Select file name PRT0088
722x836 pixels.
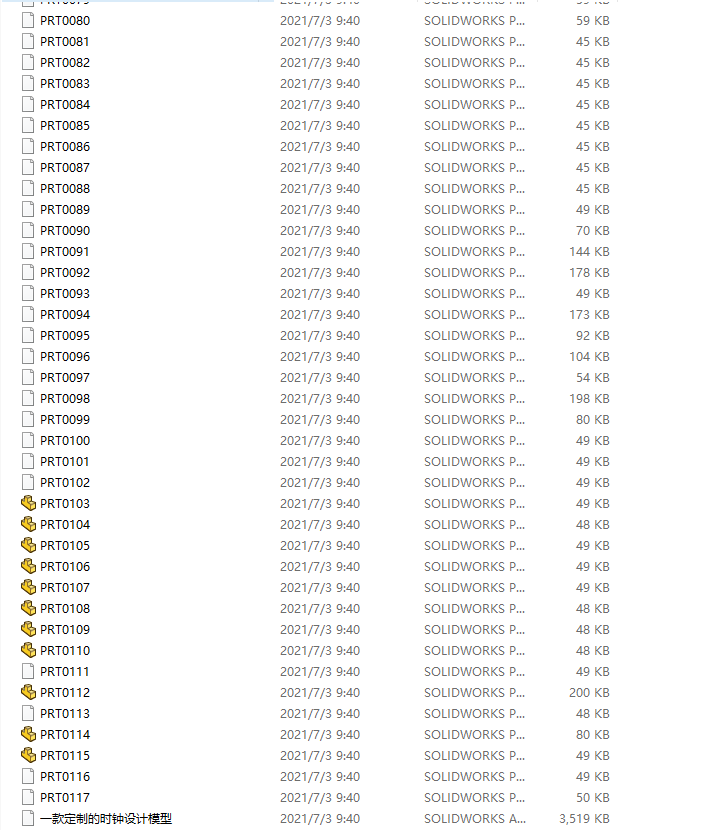65,189
